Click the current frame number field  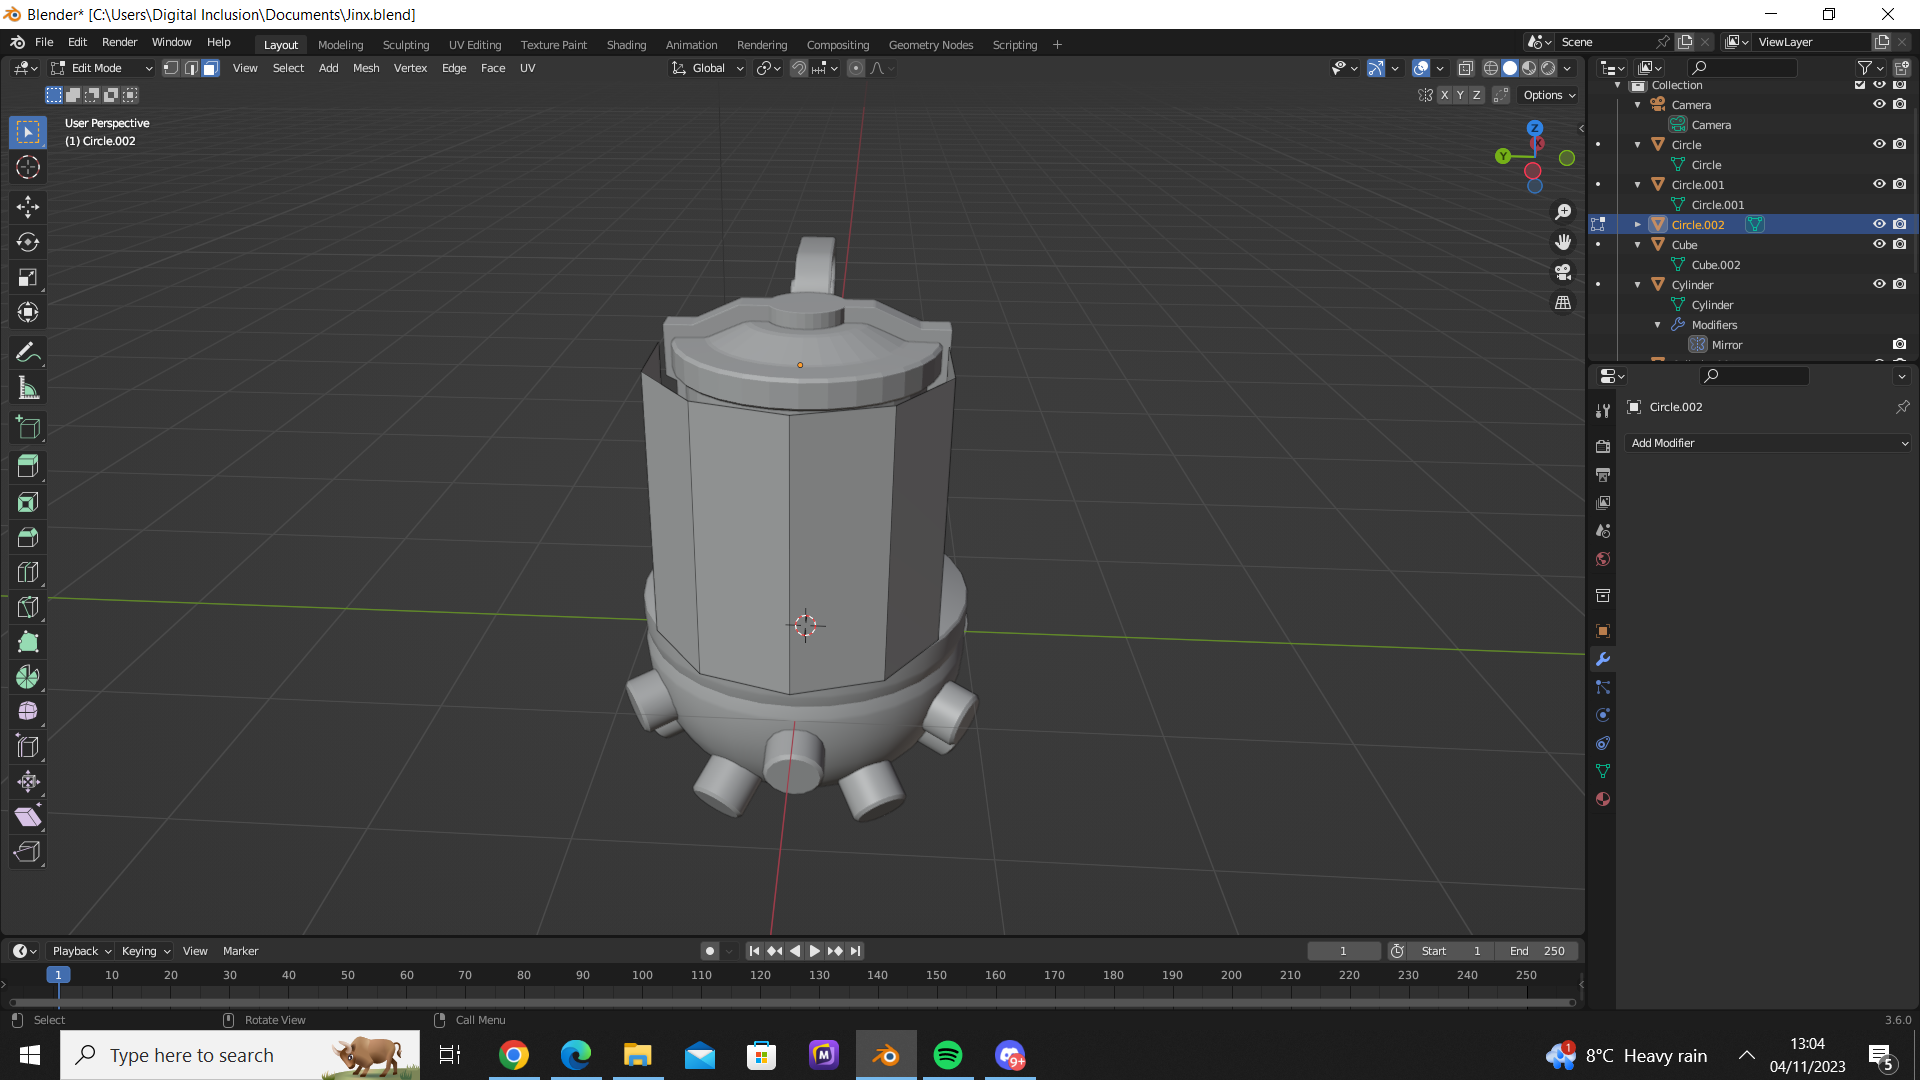pyautogui.click(x=1344, y=951)
